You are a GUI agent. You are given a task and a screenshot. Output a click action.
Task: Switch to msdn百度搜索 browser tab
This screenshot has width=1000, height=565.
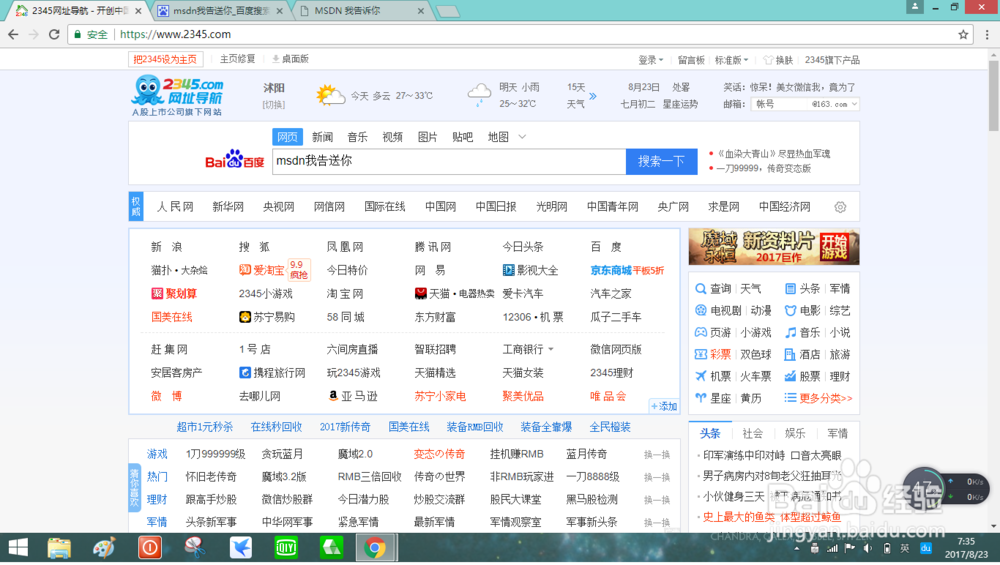click(x=221, y=11)
